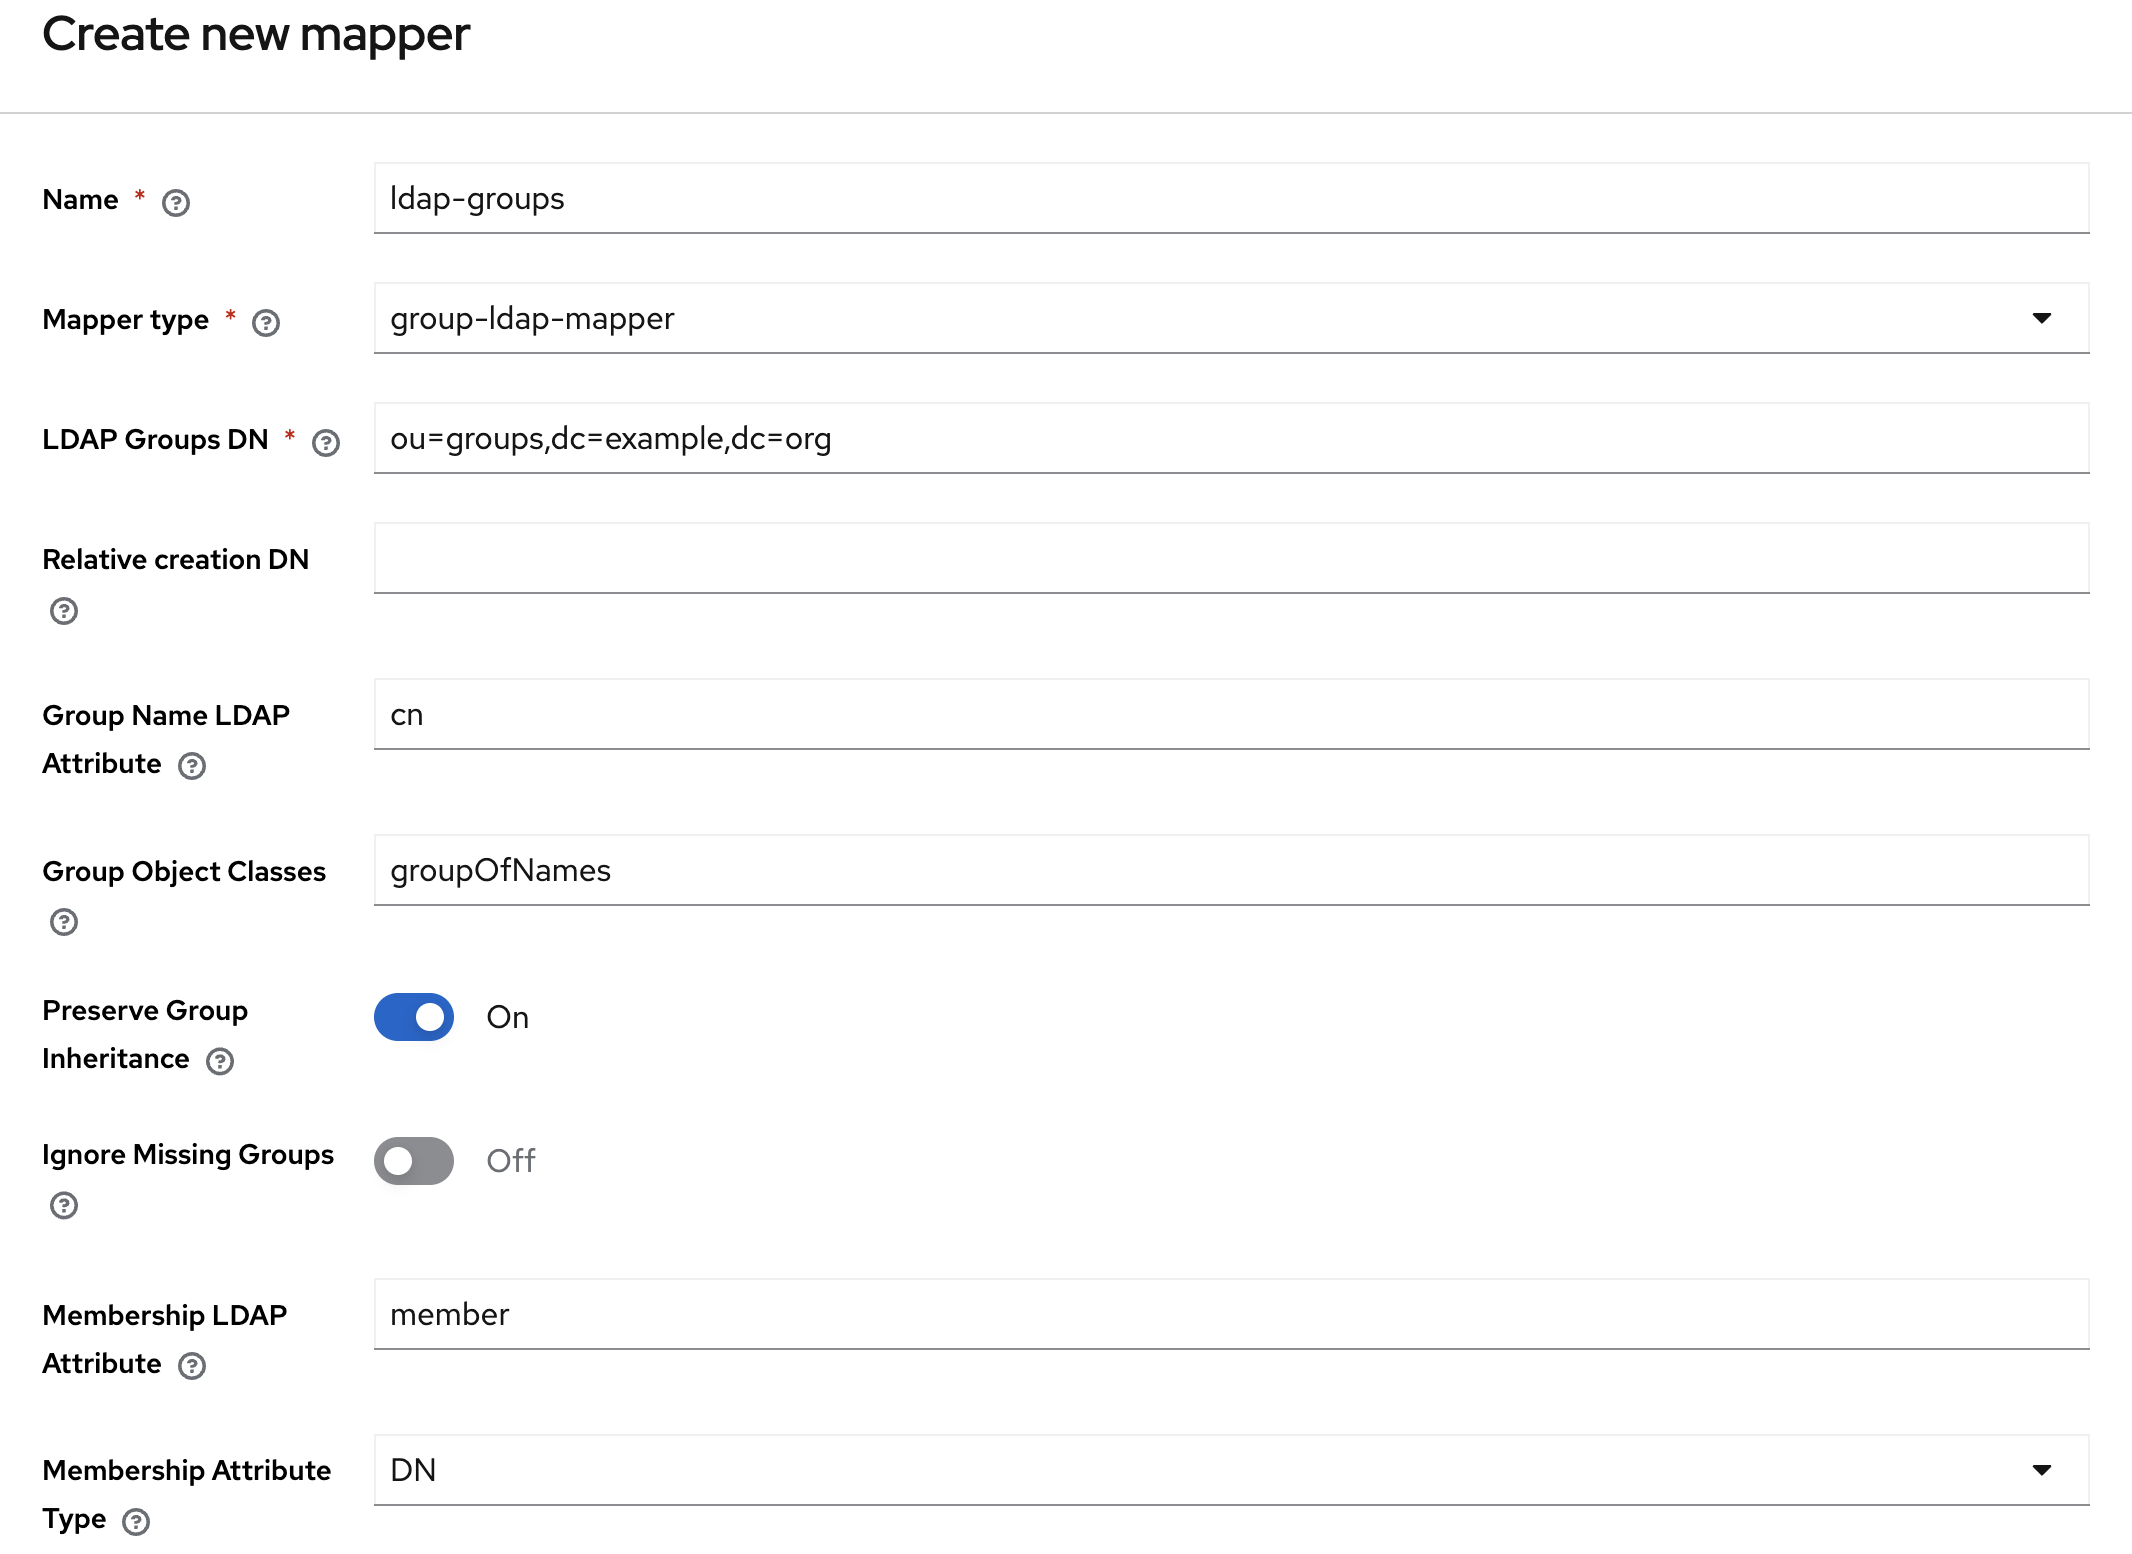The image size is (2132, 1554).
Task: Show help for Relative creation DN
Action: (64, 611)
